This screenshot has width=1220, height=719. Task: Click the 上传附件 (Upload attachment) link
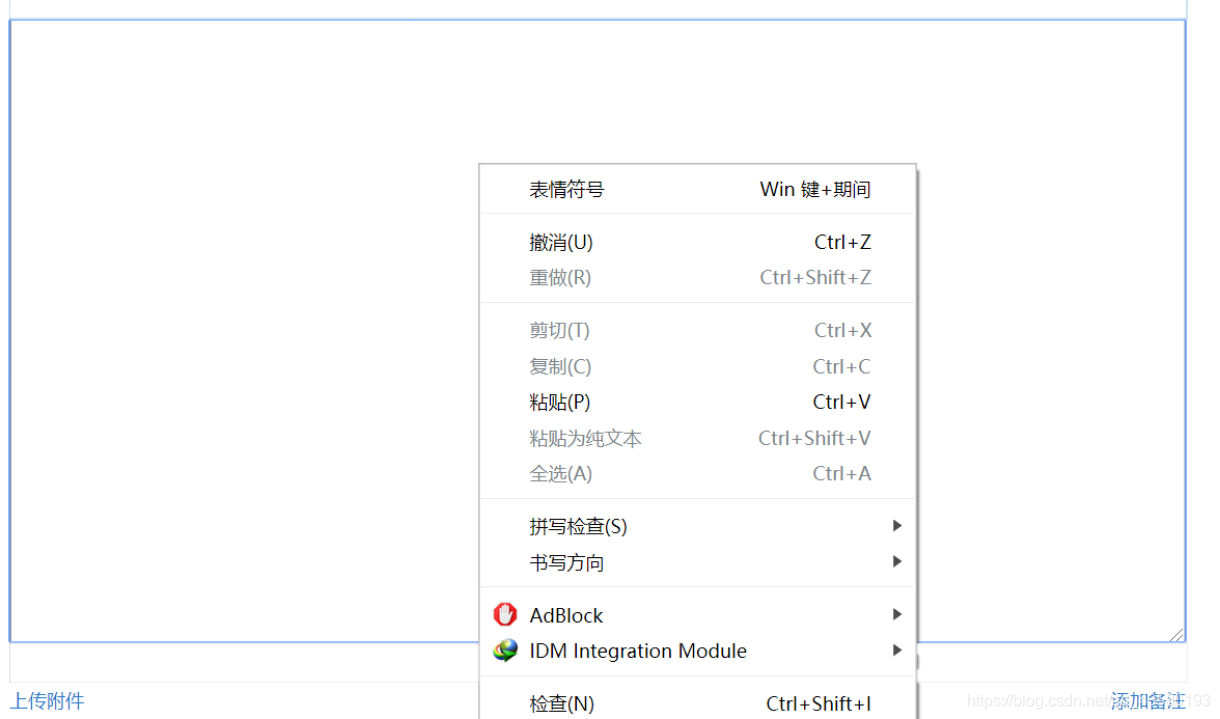pos(47,702)
